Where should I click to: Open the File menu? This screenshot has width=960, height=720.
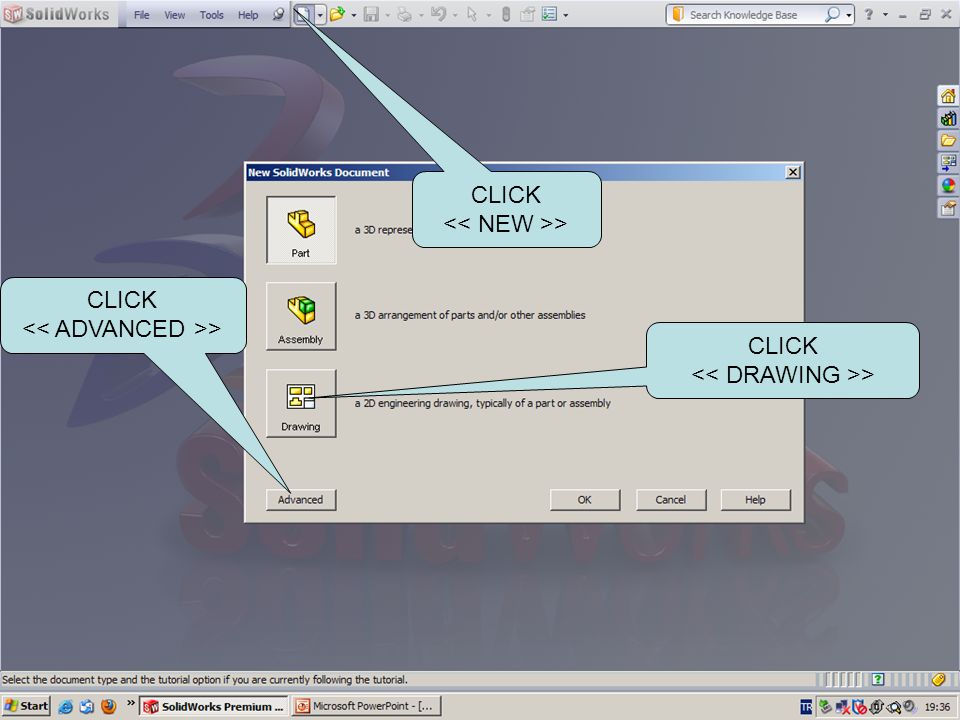[141, 15]
